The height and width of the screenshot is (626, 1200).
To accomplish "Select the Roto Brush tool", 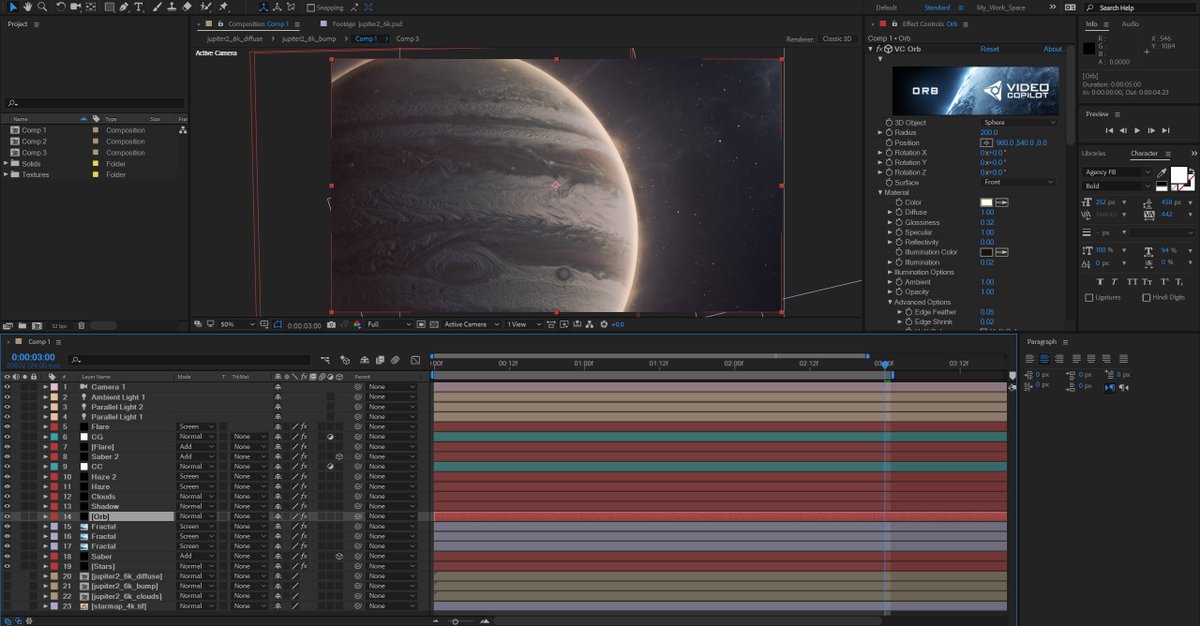I will [204, 7].
